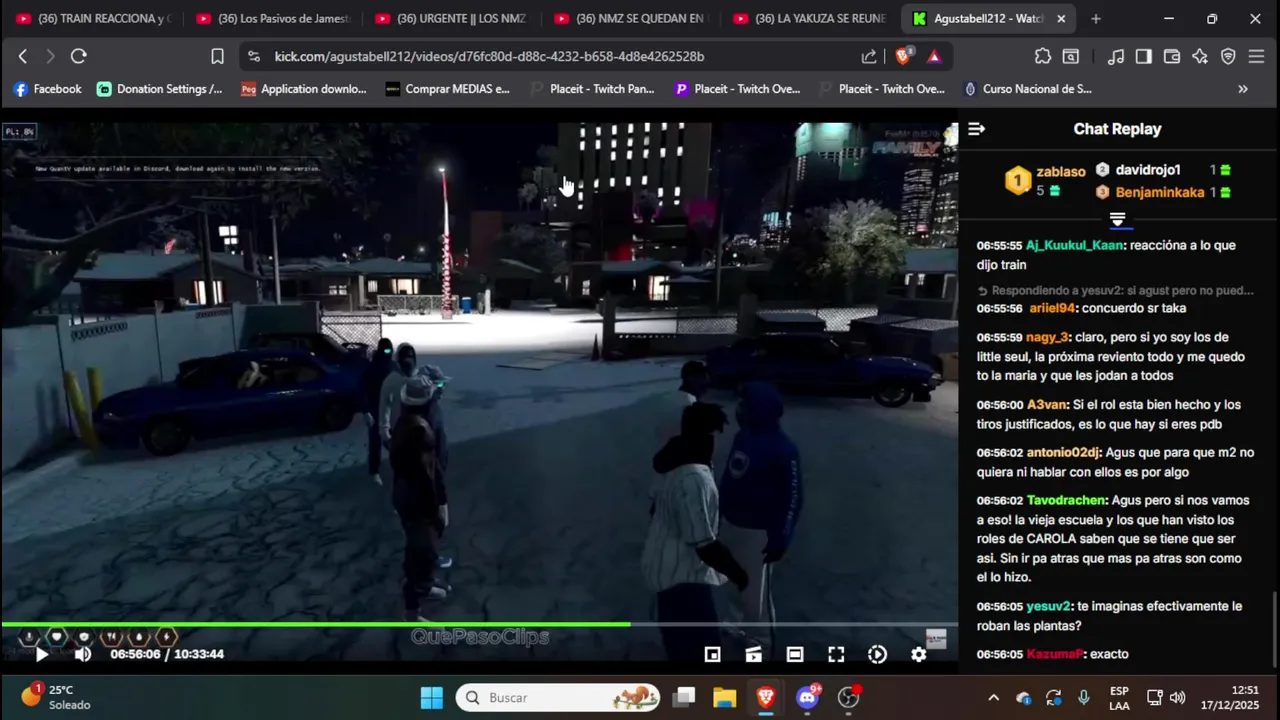Open the Facebook bookmark
Screen dimensions: 1280x720
click(47, 89)
